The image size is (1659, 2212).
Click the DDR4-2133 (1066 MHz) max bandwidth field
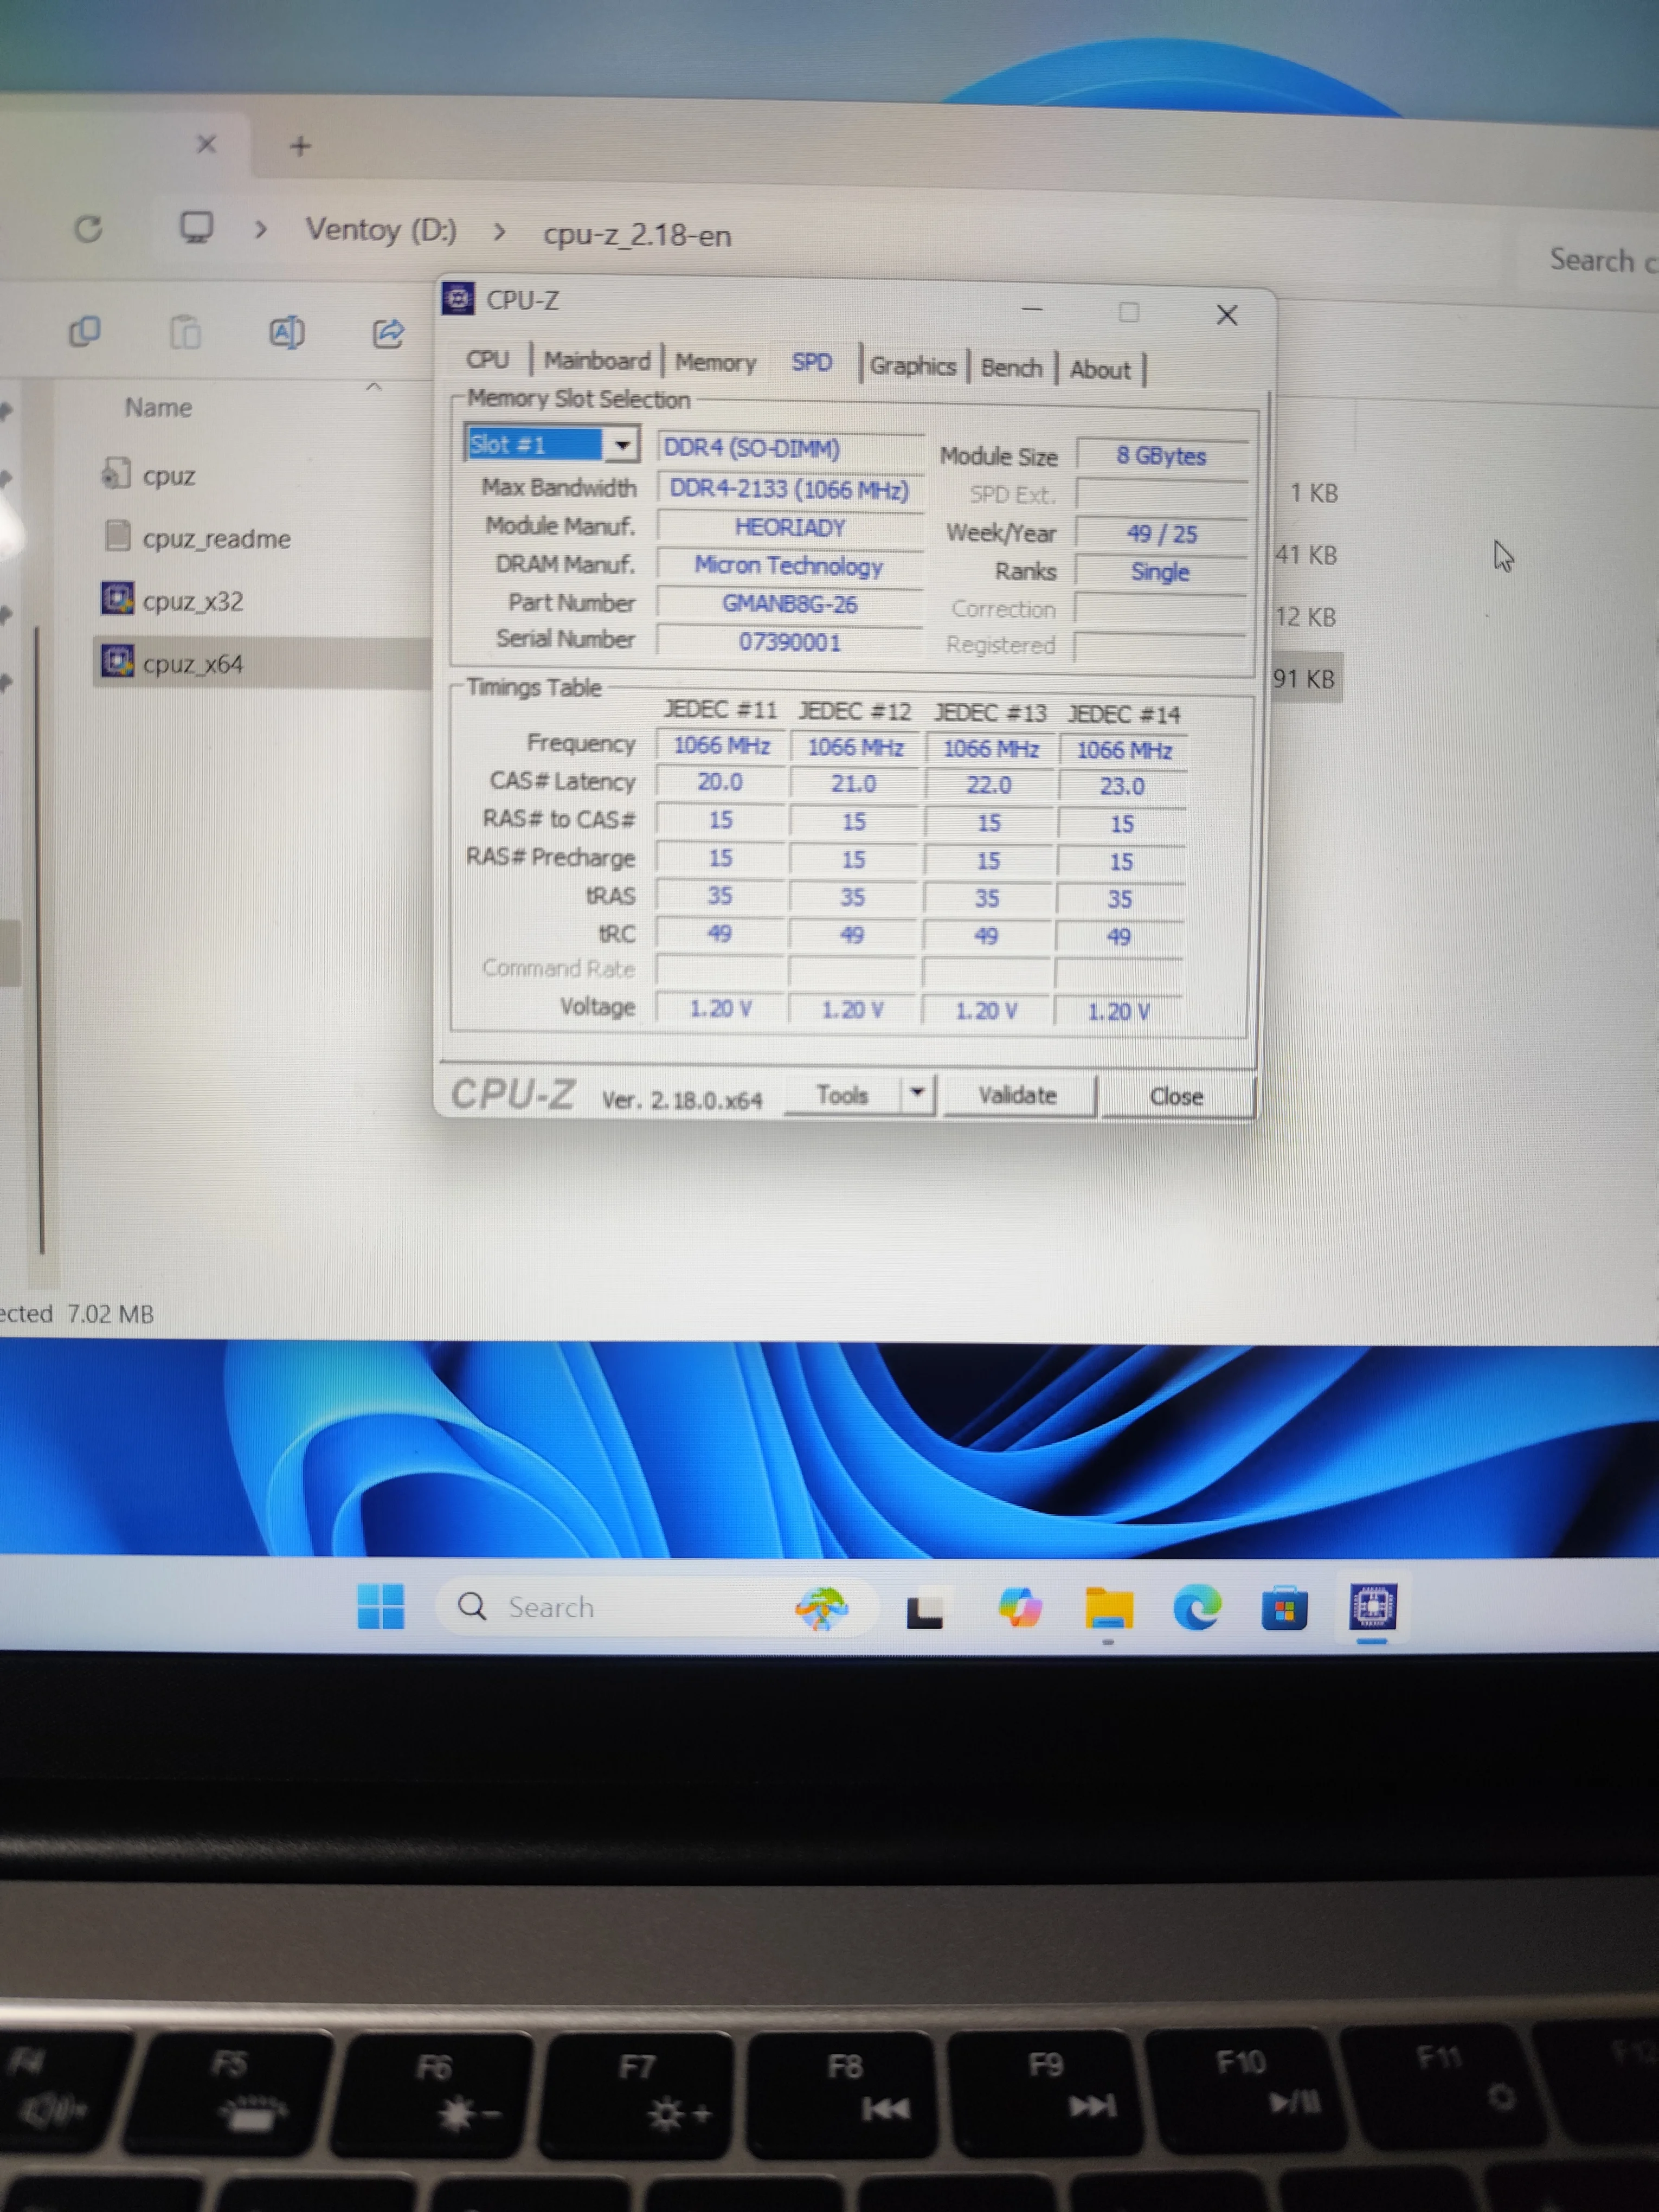789,489
